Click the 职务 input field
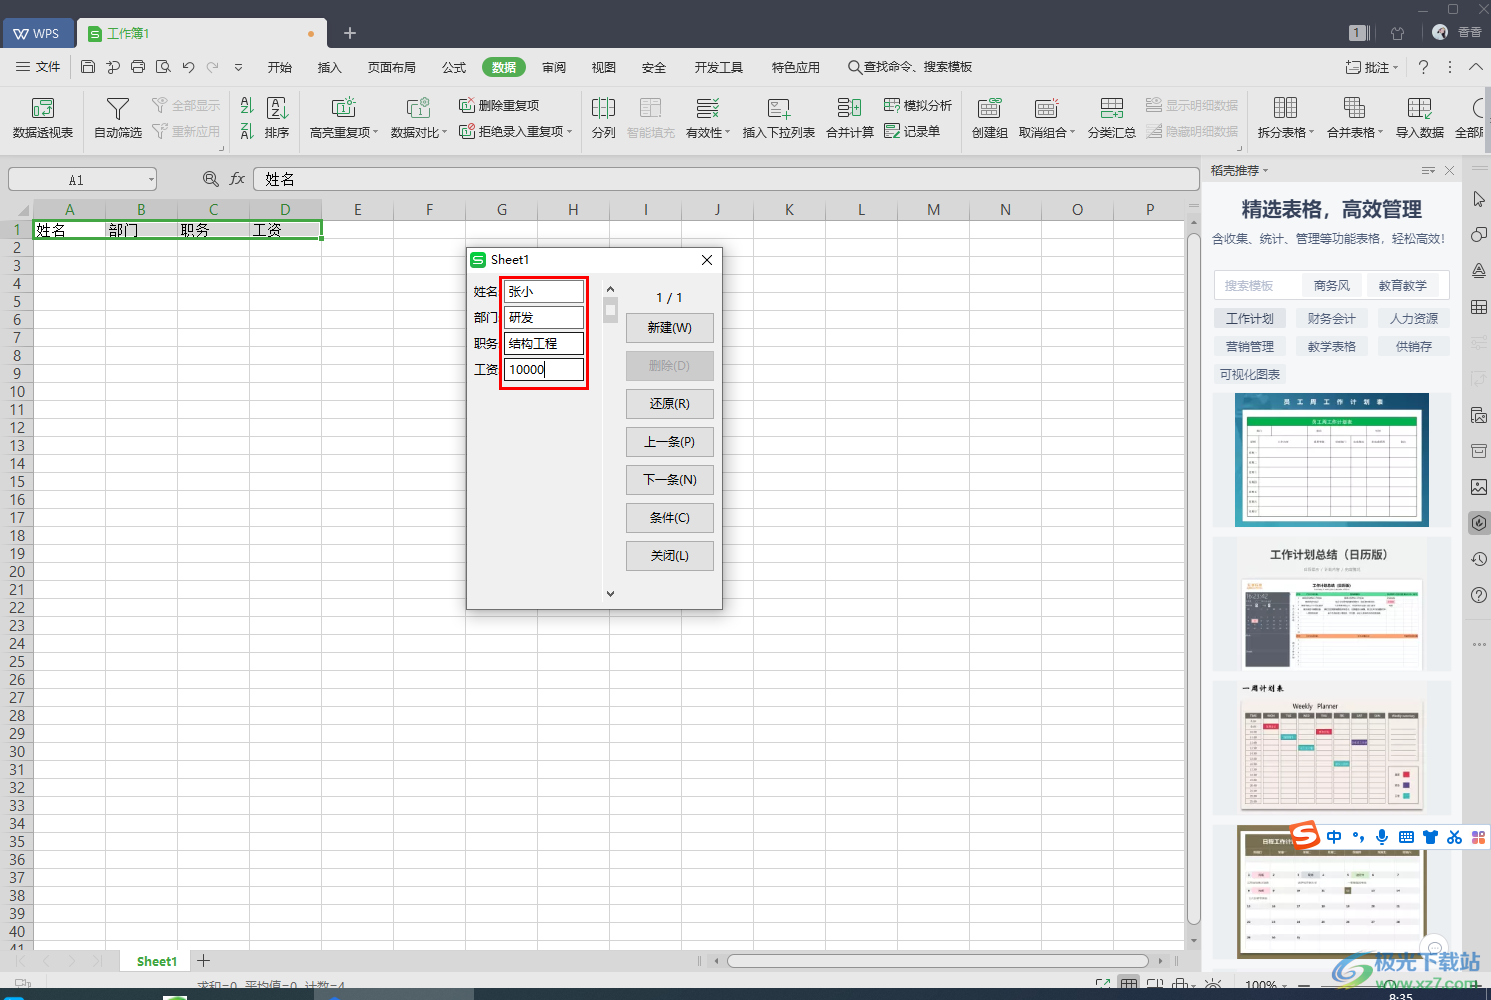 [x=544, y=343]
